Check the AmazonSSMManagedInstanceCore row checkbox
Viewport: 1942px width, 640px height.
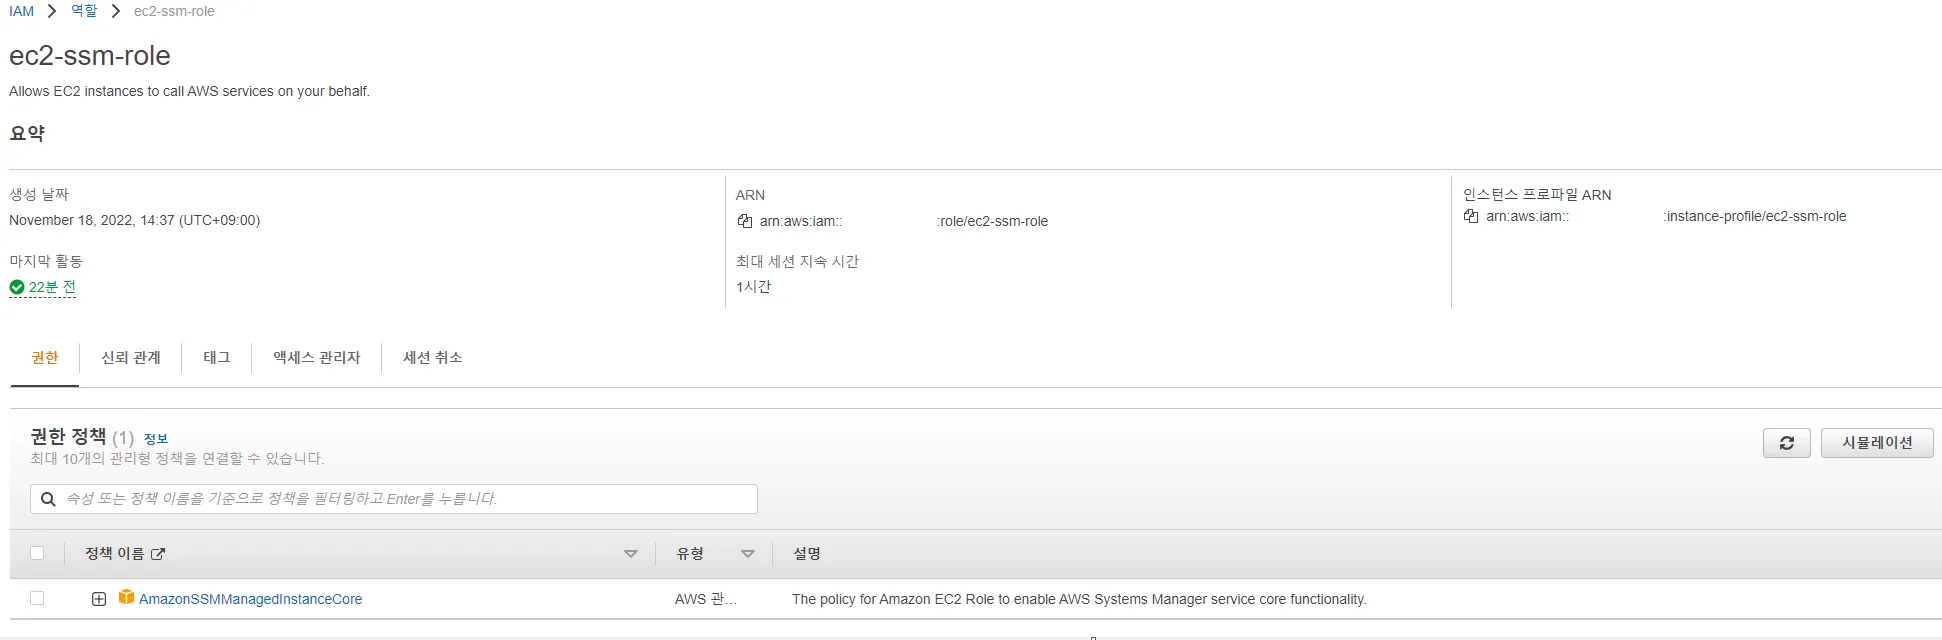[37, 598]
